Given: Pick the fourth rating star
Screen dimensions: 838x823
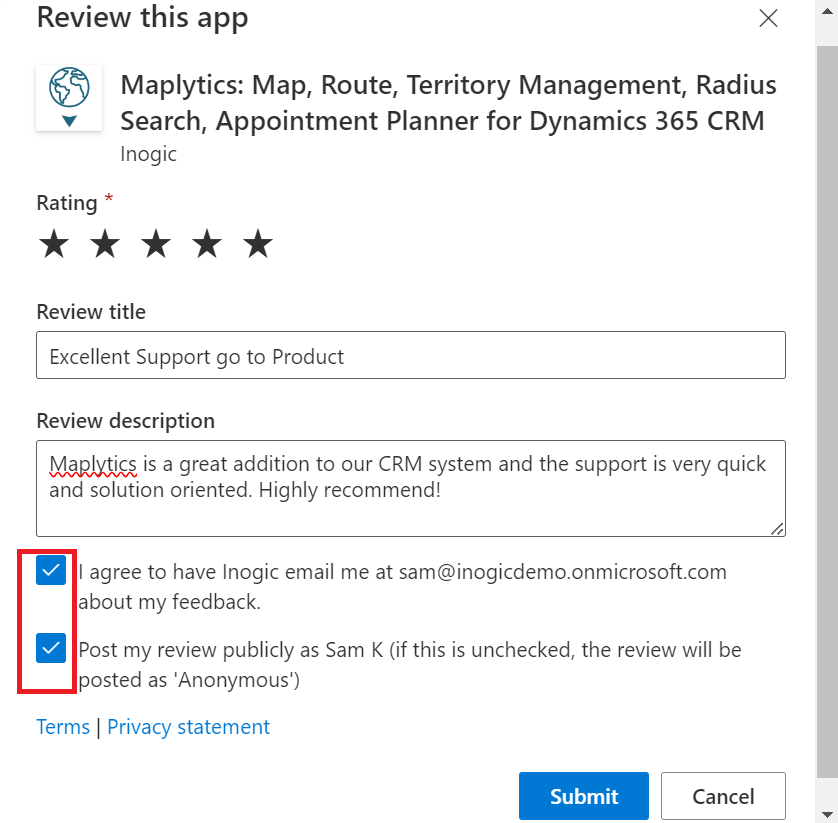Looking at the screenshot, I should 207,244.
